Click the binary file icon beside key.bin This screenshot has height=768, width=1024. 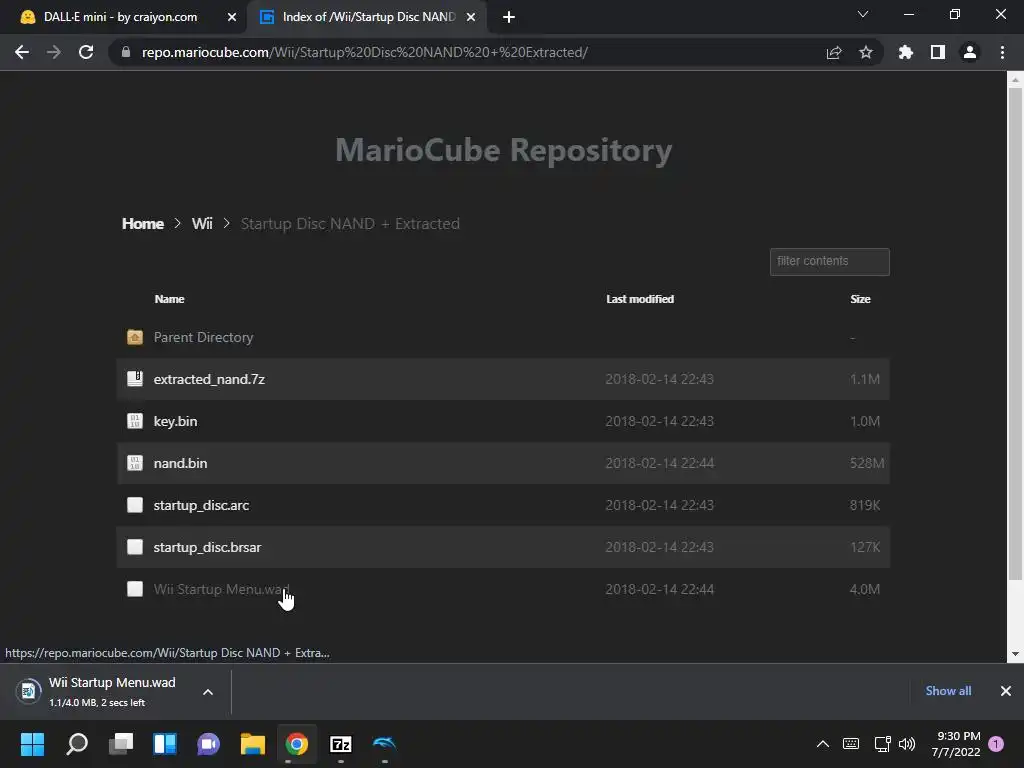tap(135, 421)
